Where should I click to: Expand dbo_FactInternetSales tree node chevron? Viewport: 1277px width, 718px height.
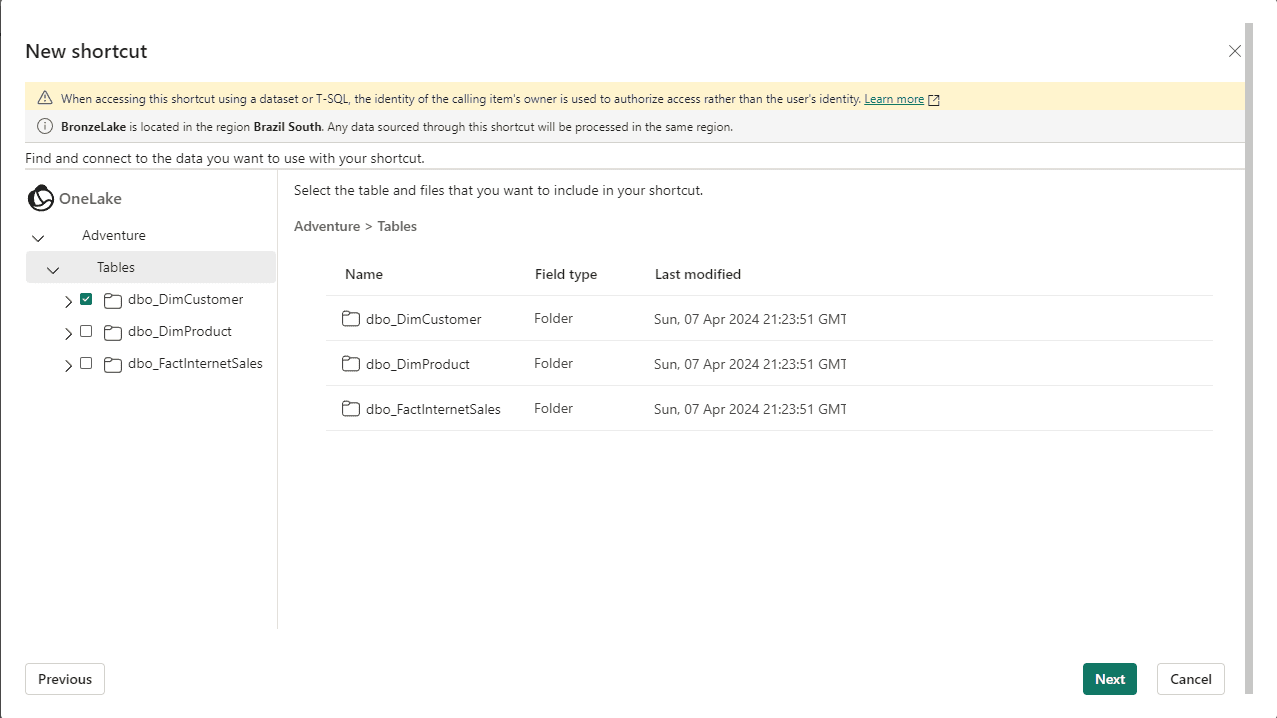pyautogui.click(x=68, y=366)
